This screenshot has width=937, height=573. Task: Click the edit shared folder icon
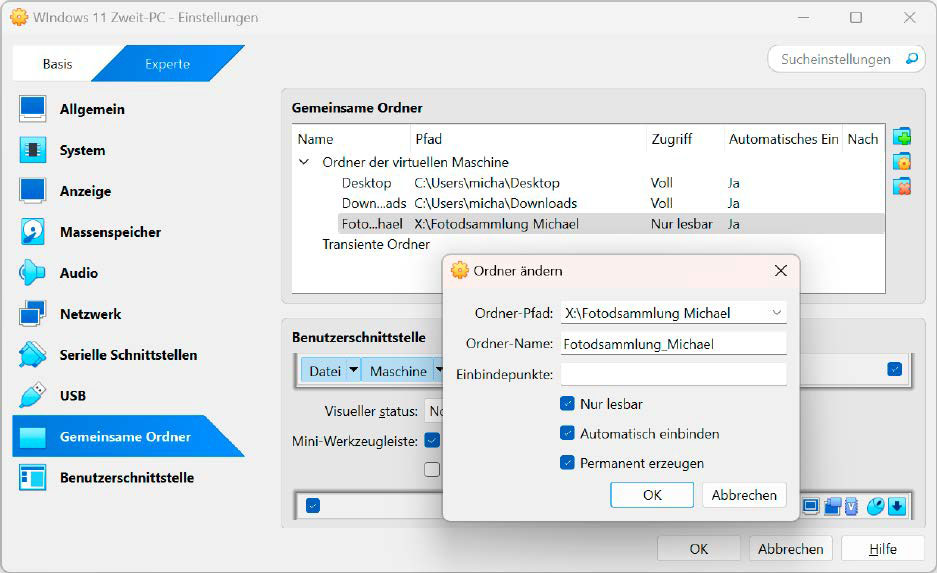[902, 161]
